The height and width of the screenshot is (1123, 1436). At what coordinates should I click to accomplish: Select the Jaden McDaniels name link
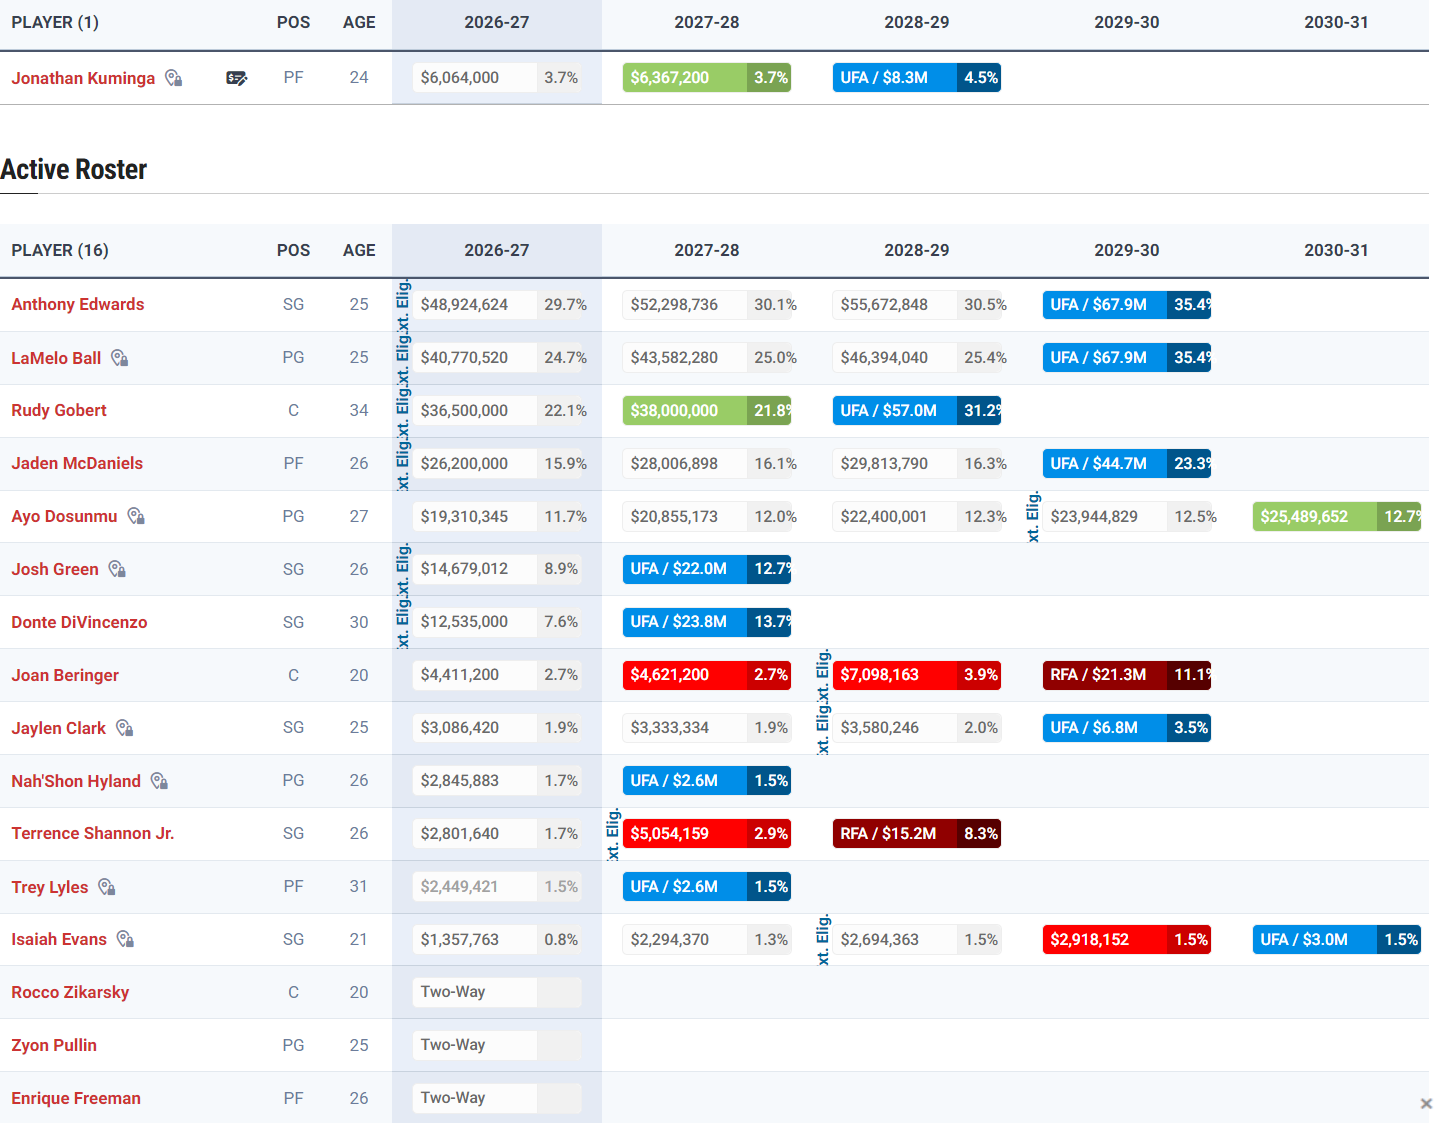[x=77, y=463]
